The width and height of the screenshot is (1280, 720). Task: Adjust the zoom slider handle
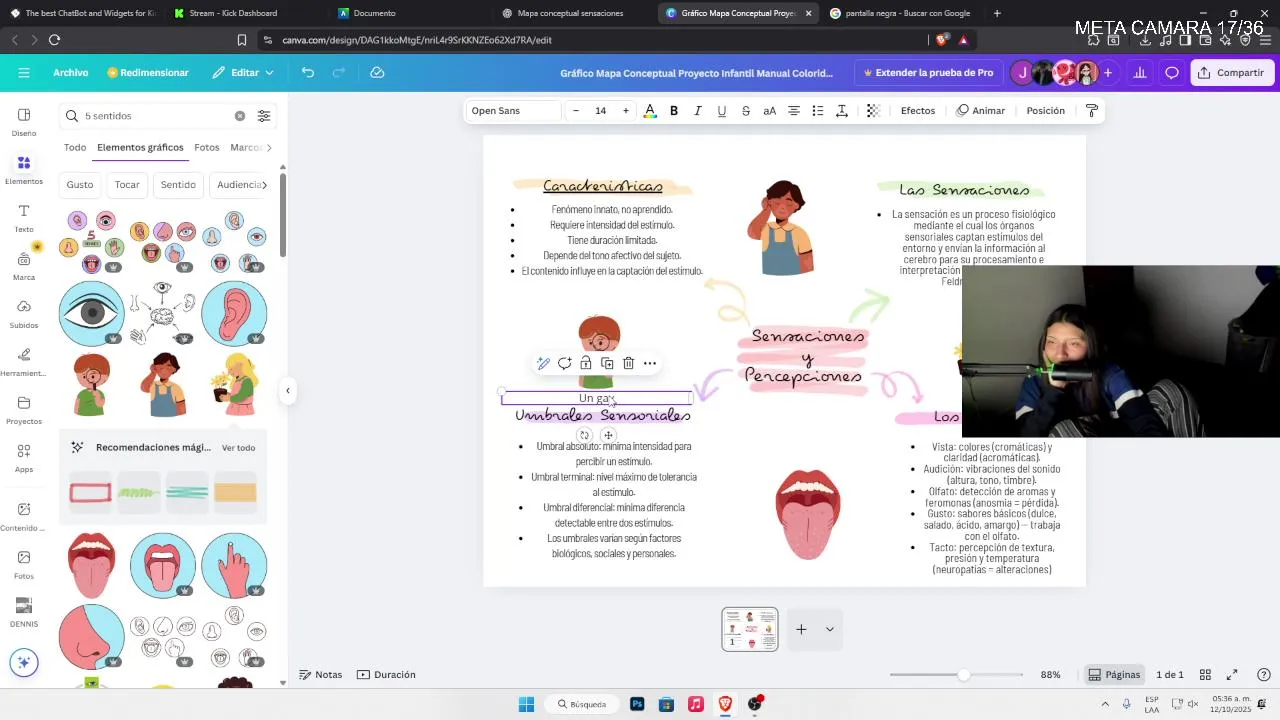pyautogui.click(x=963, y=675)
